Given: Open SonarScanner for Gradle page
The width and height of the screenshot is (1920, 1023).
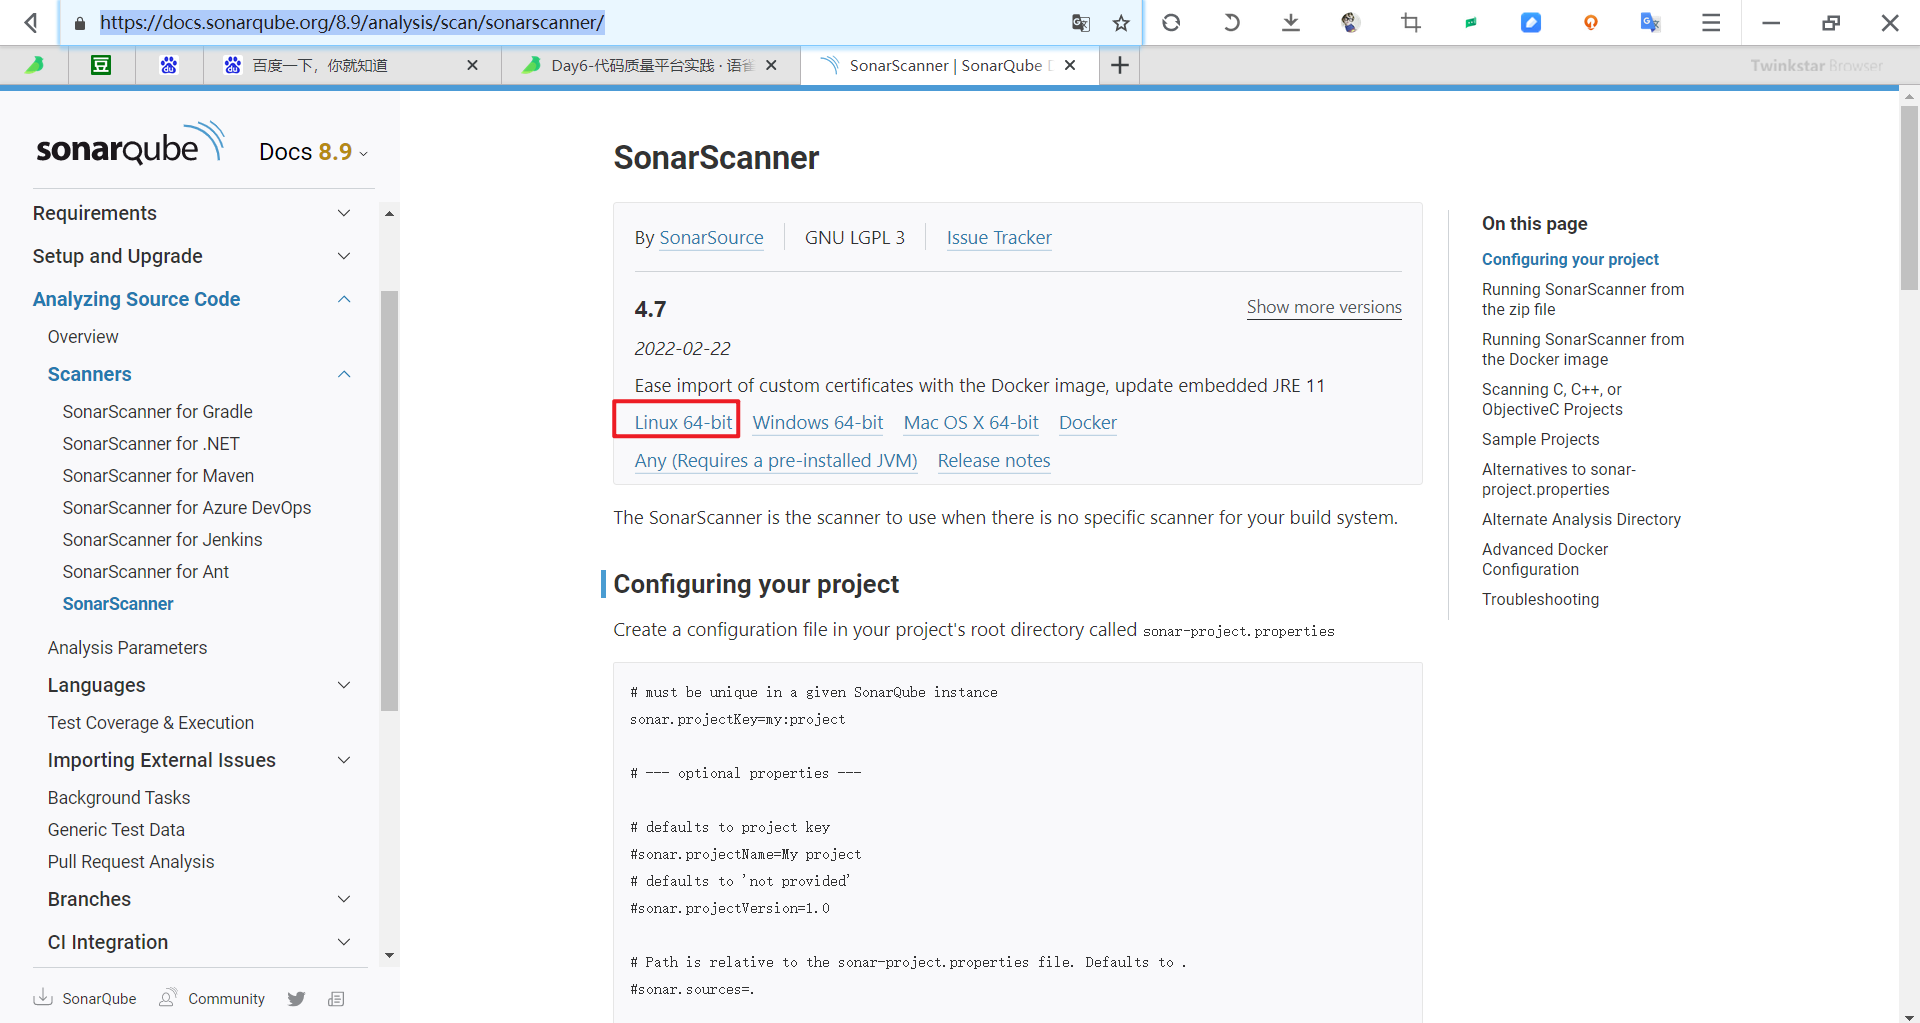Looking at the screenshot, I should pyautogui.click(x=157, y=412).
